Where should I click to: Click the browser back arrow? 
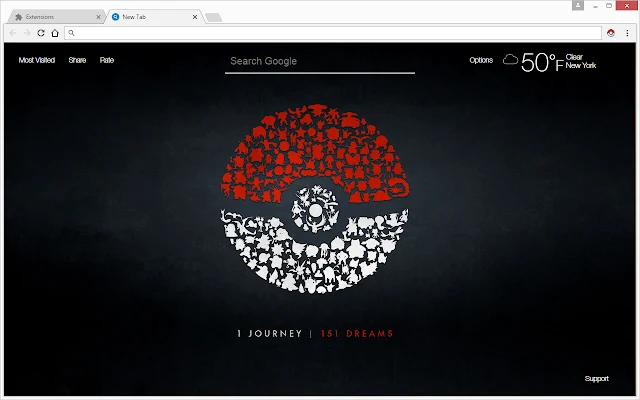pos(13,33)
